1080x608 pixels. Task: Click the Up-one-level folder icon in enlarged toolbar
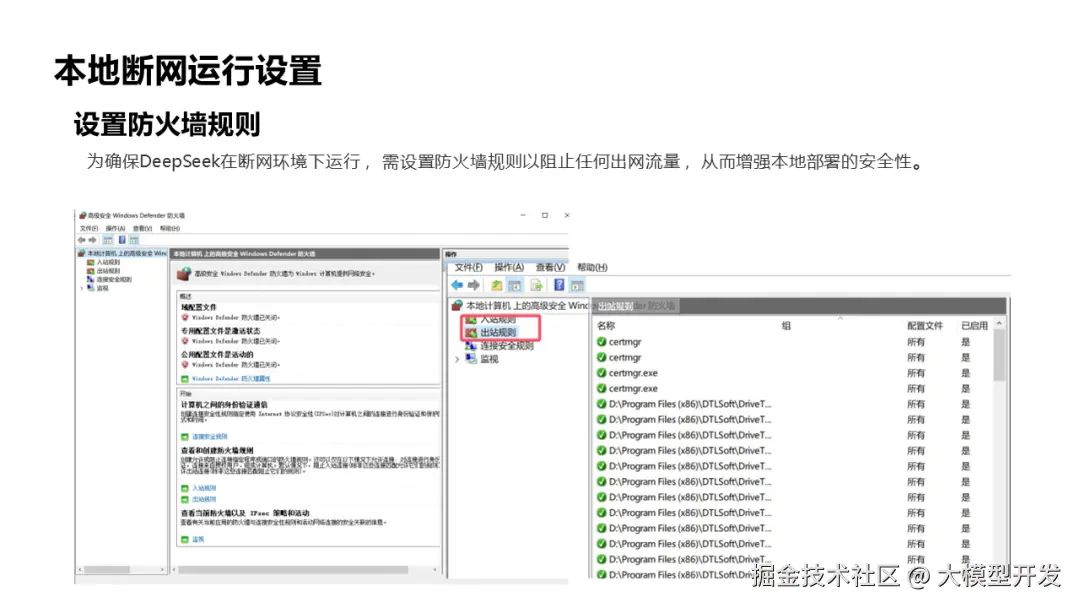[x=497, y=285]
